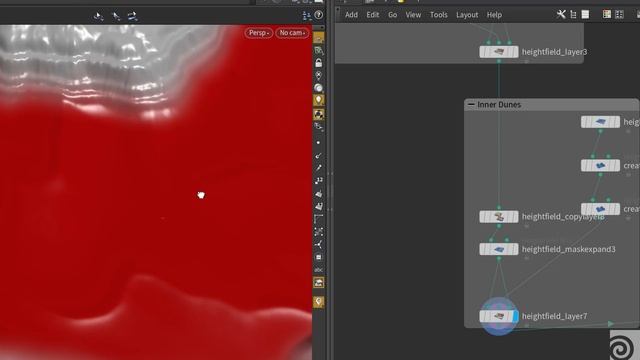Click the heightfield_maskexpand3 label text

[569, 249]
